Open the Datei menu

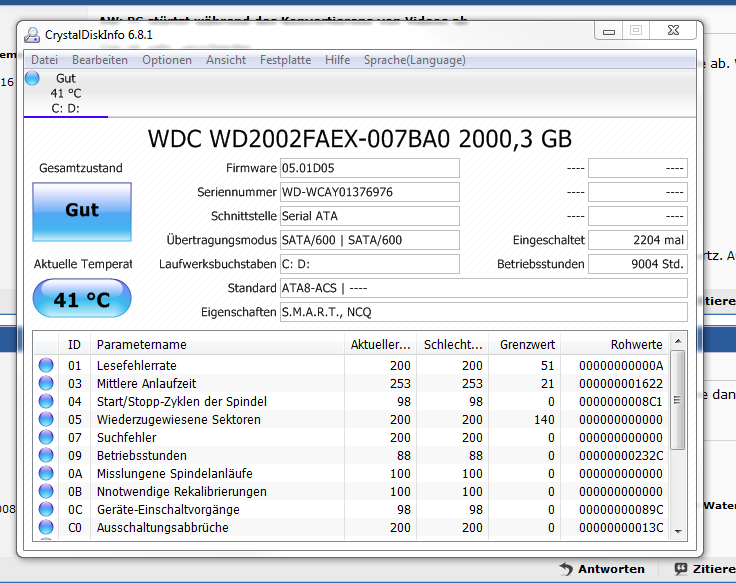pyautogui.click(x=45, y=60)
